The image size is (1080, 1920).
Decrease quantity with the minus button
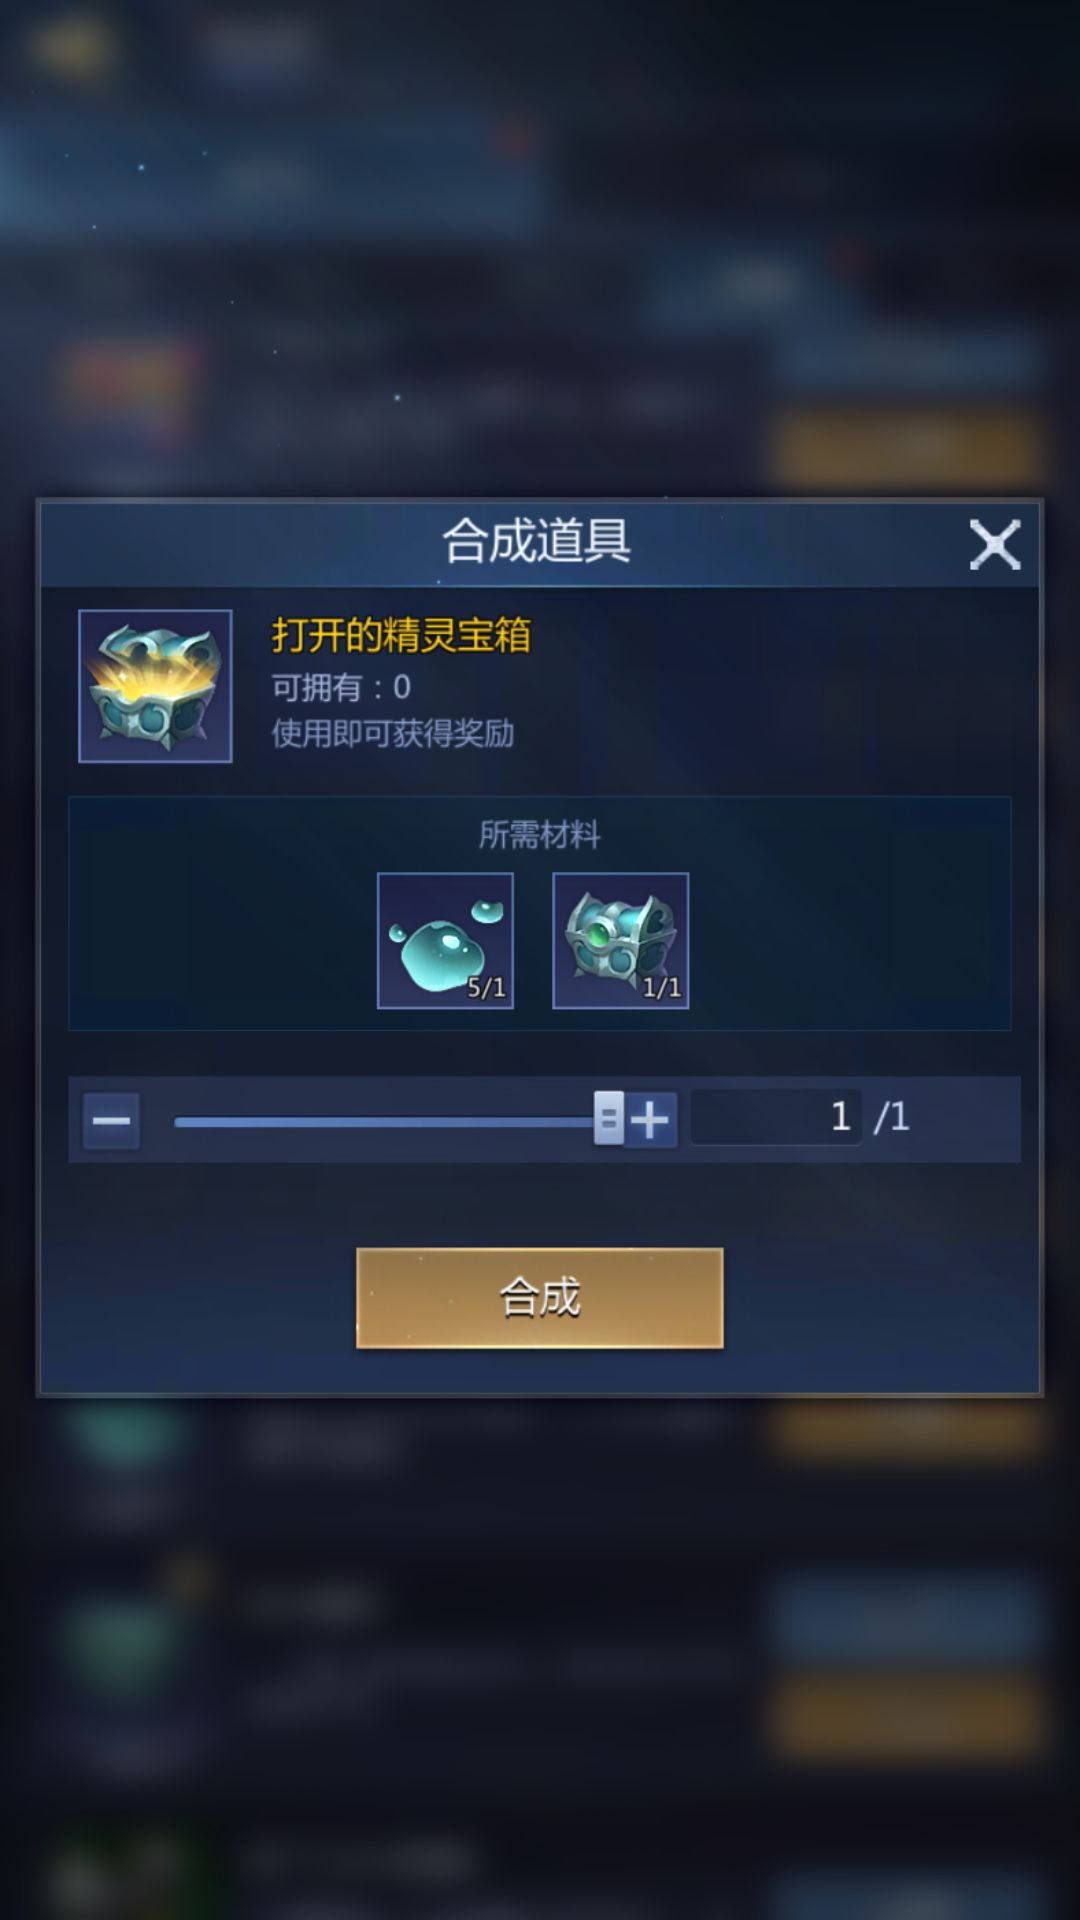pos(111,1120)
